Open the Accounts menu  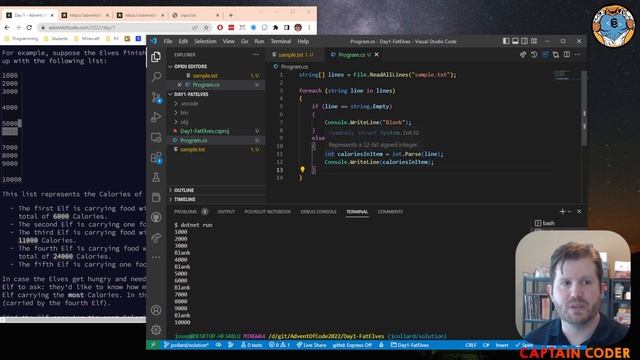coord(156,310)
